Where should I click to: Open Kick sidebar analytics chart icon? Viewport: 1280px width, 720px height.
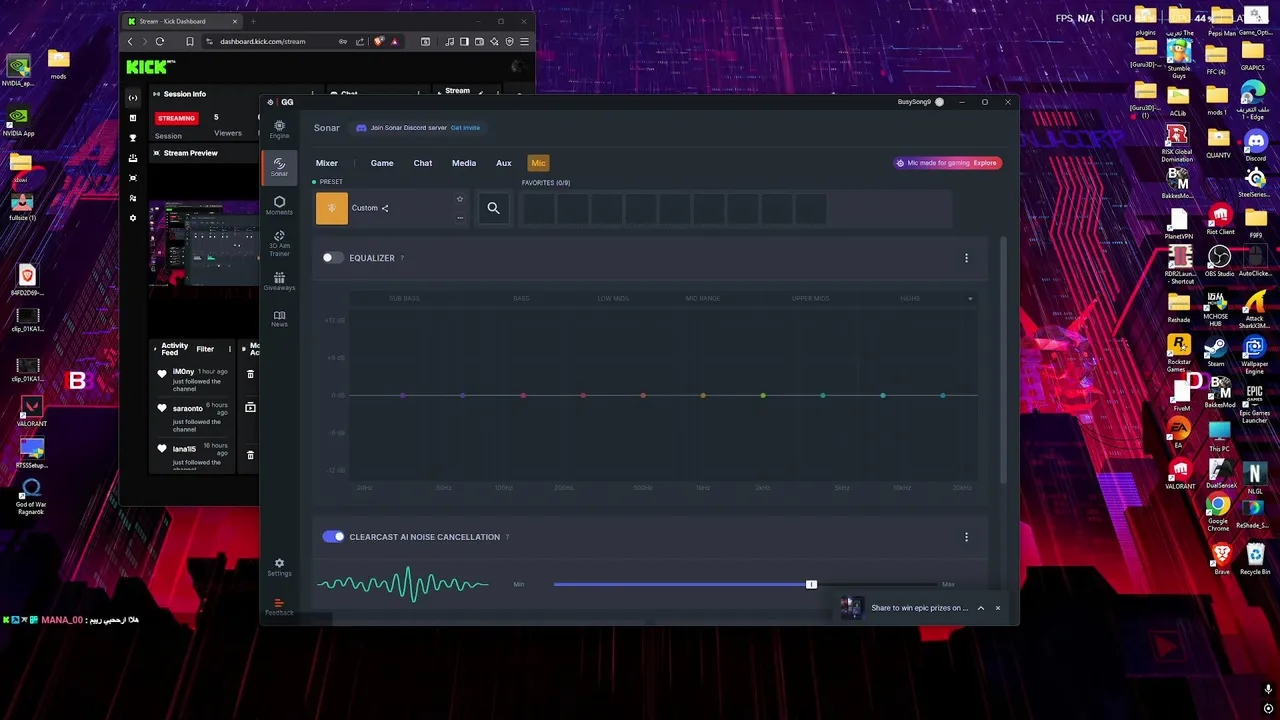coord(133,118)
